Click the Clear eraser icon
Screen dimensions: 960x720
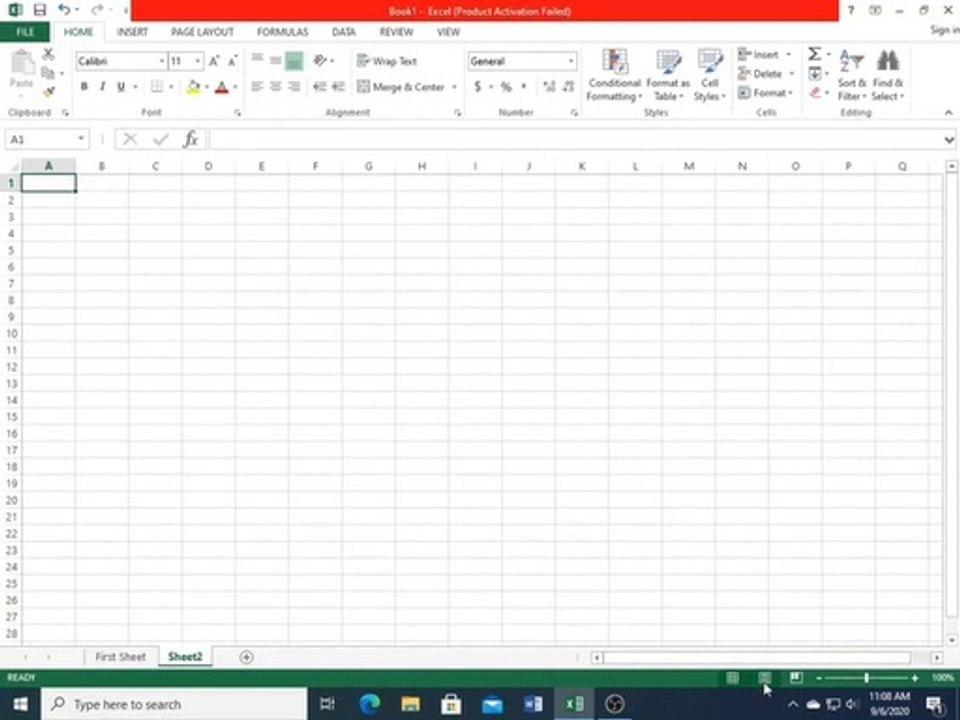coord(814,92)
